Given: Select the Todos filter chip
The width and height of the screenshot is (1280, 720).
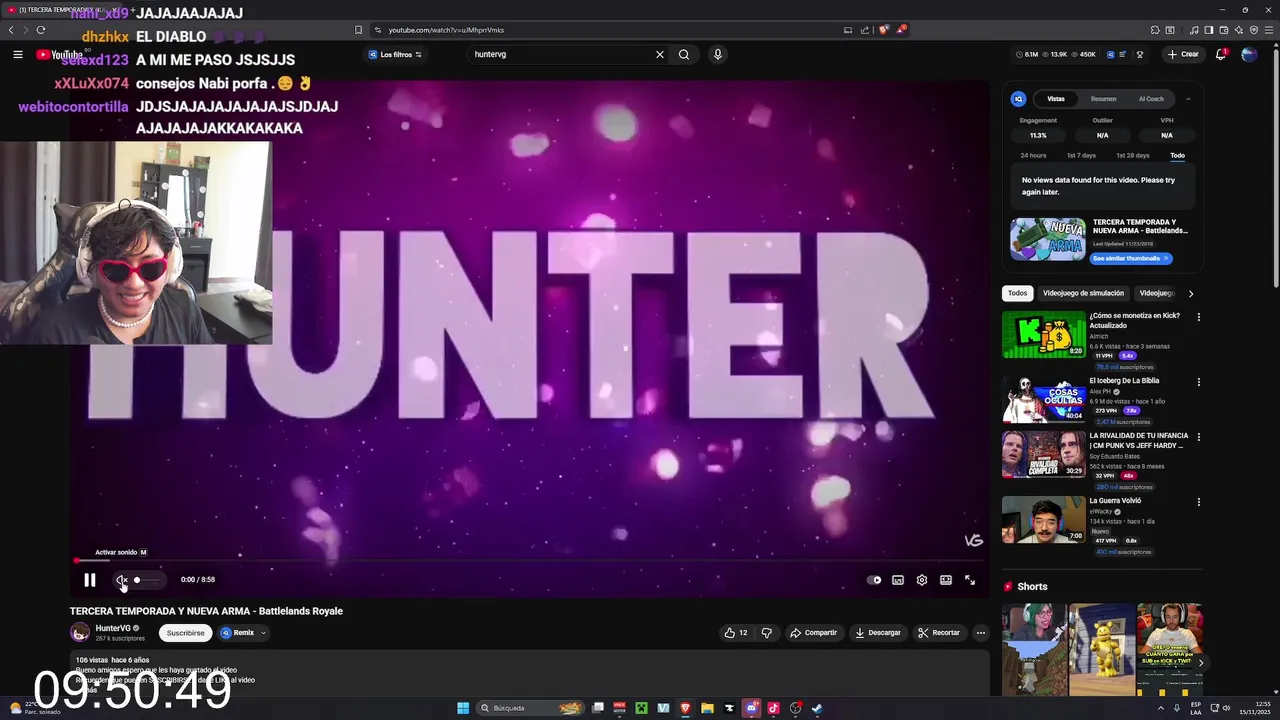Looking at the screenshot, I should (1017, 293).
